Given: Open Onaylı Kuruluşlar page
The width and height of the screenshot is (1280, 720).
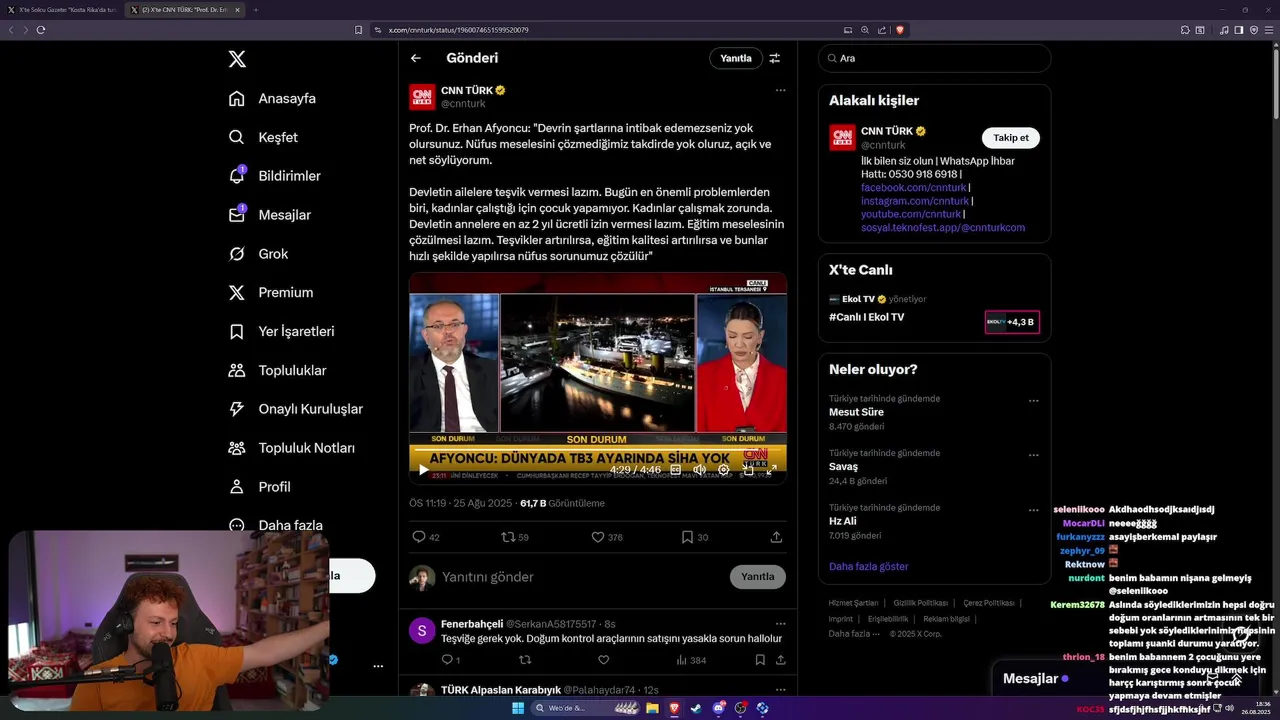Looking at the screenshot, I should click(x=296, y=409).
